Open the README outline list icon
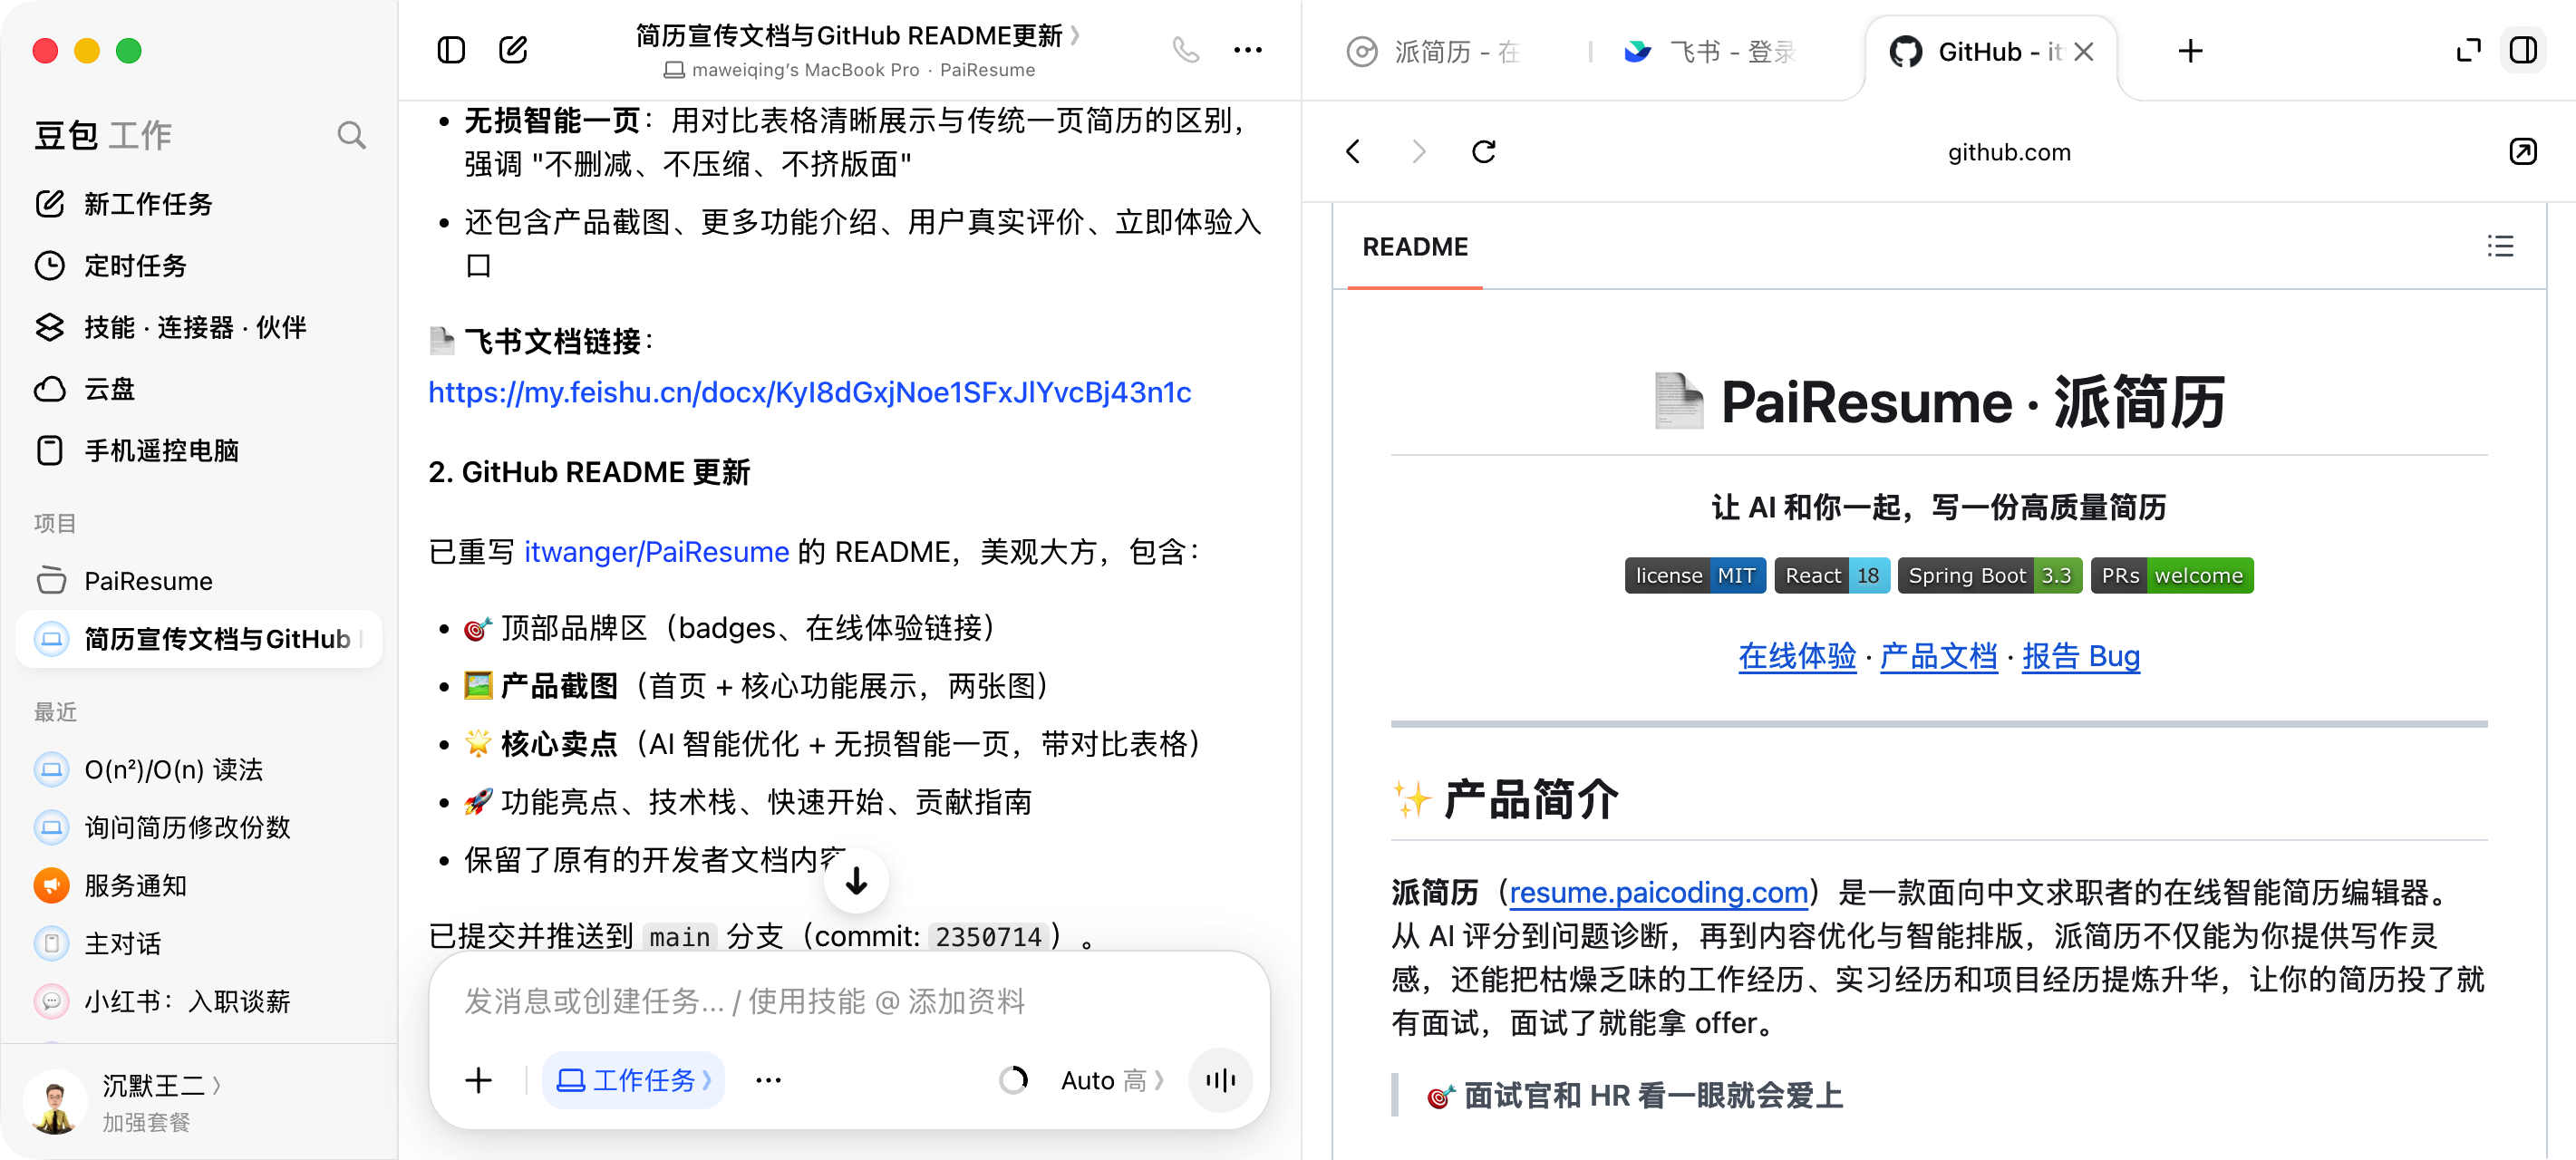The height and width of the screenshot is (1160, 2576). [x=2499, y=247]
